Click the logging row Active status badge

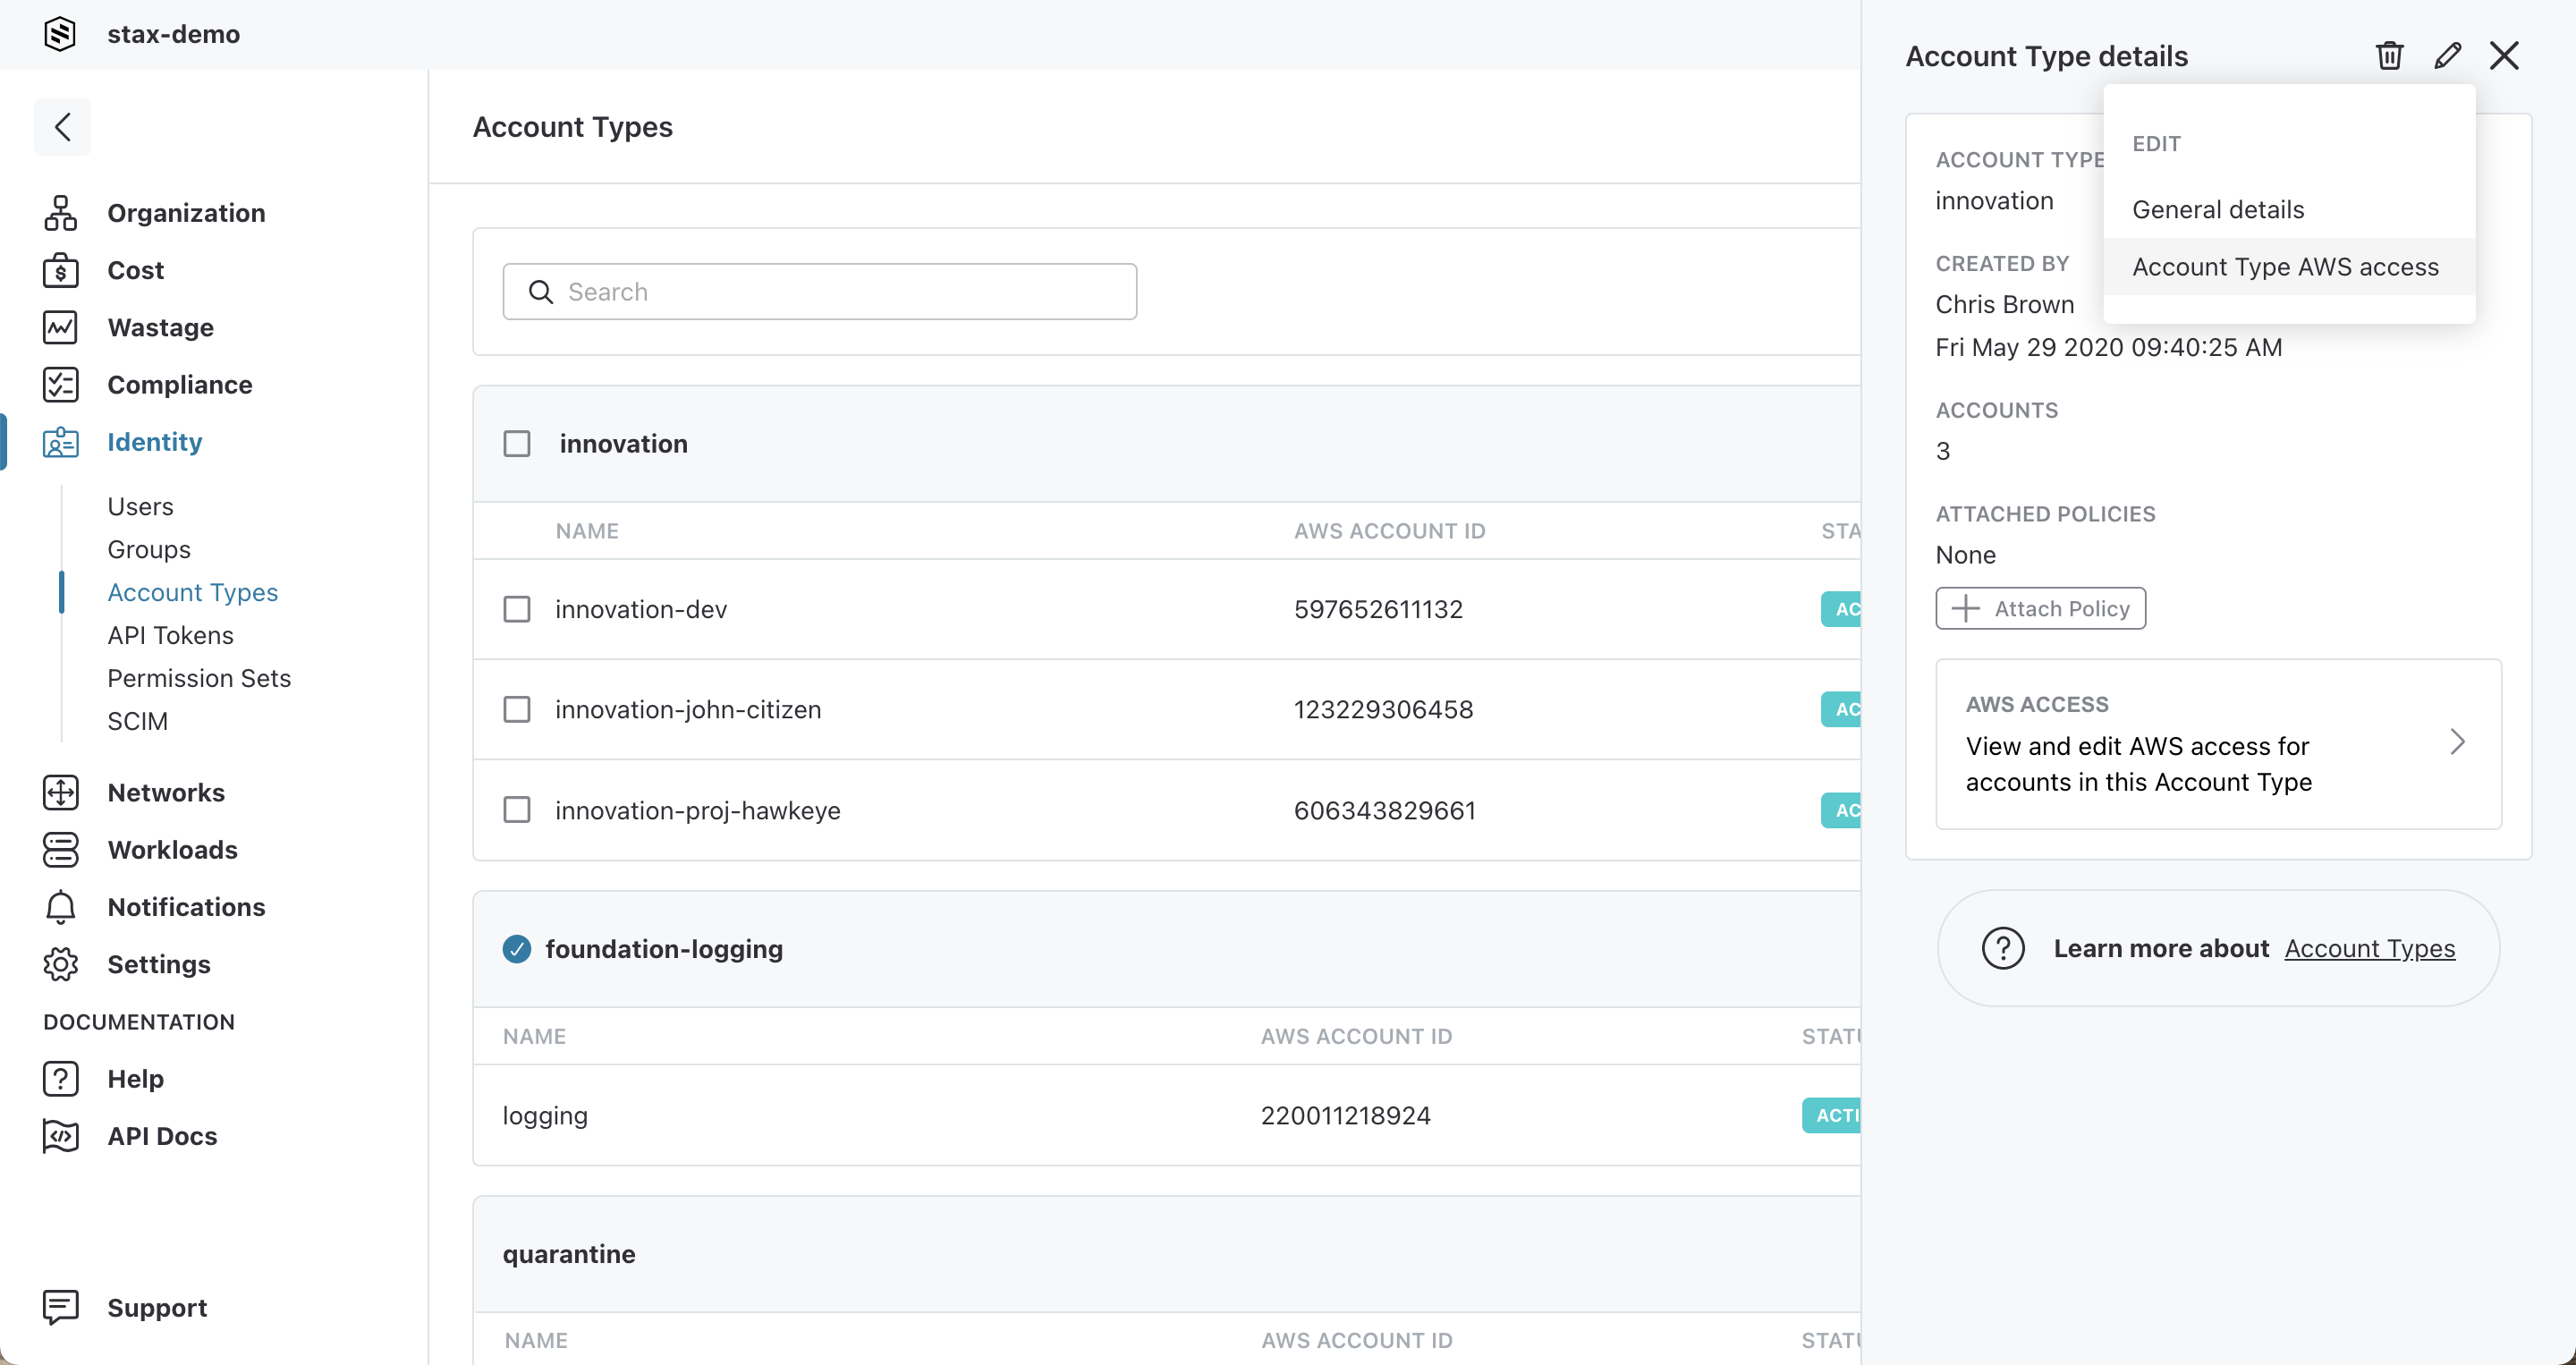pos(1831,1116)
